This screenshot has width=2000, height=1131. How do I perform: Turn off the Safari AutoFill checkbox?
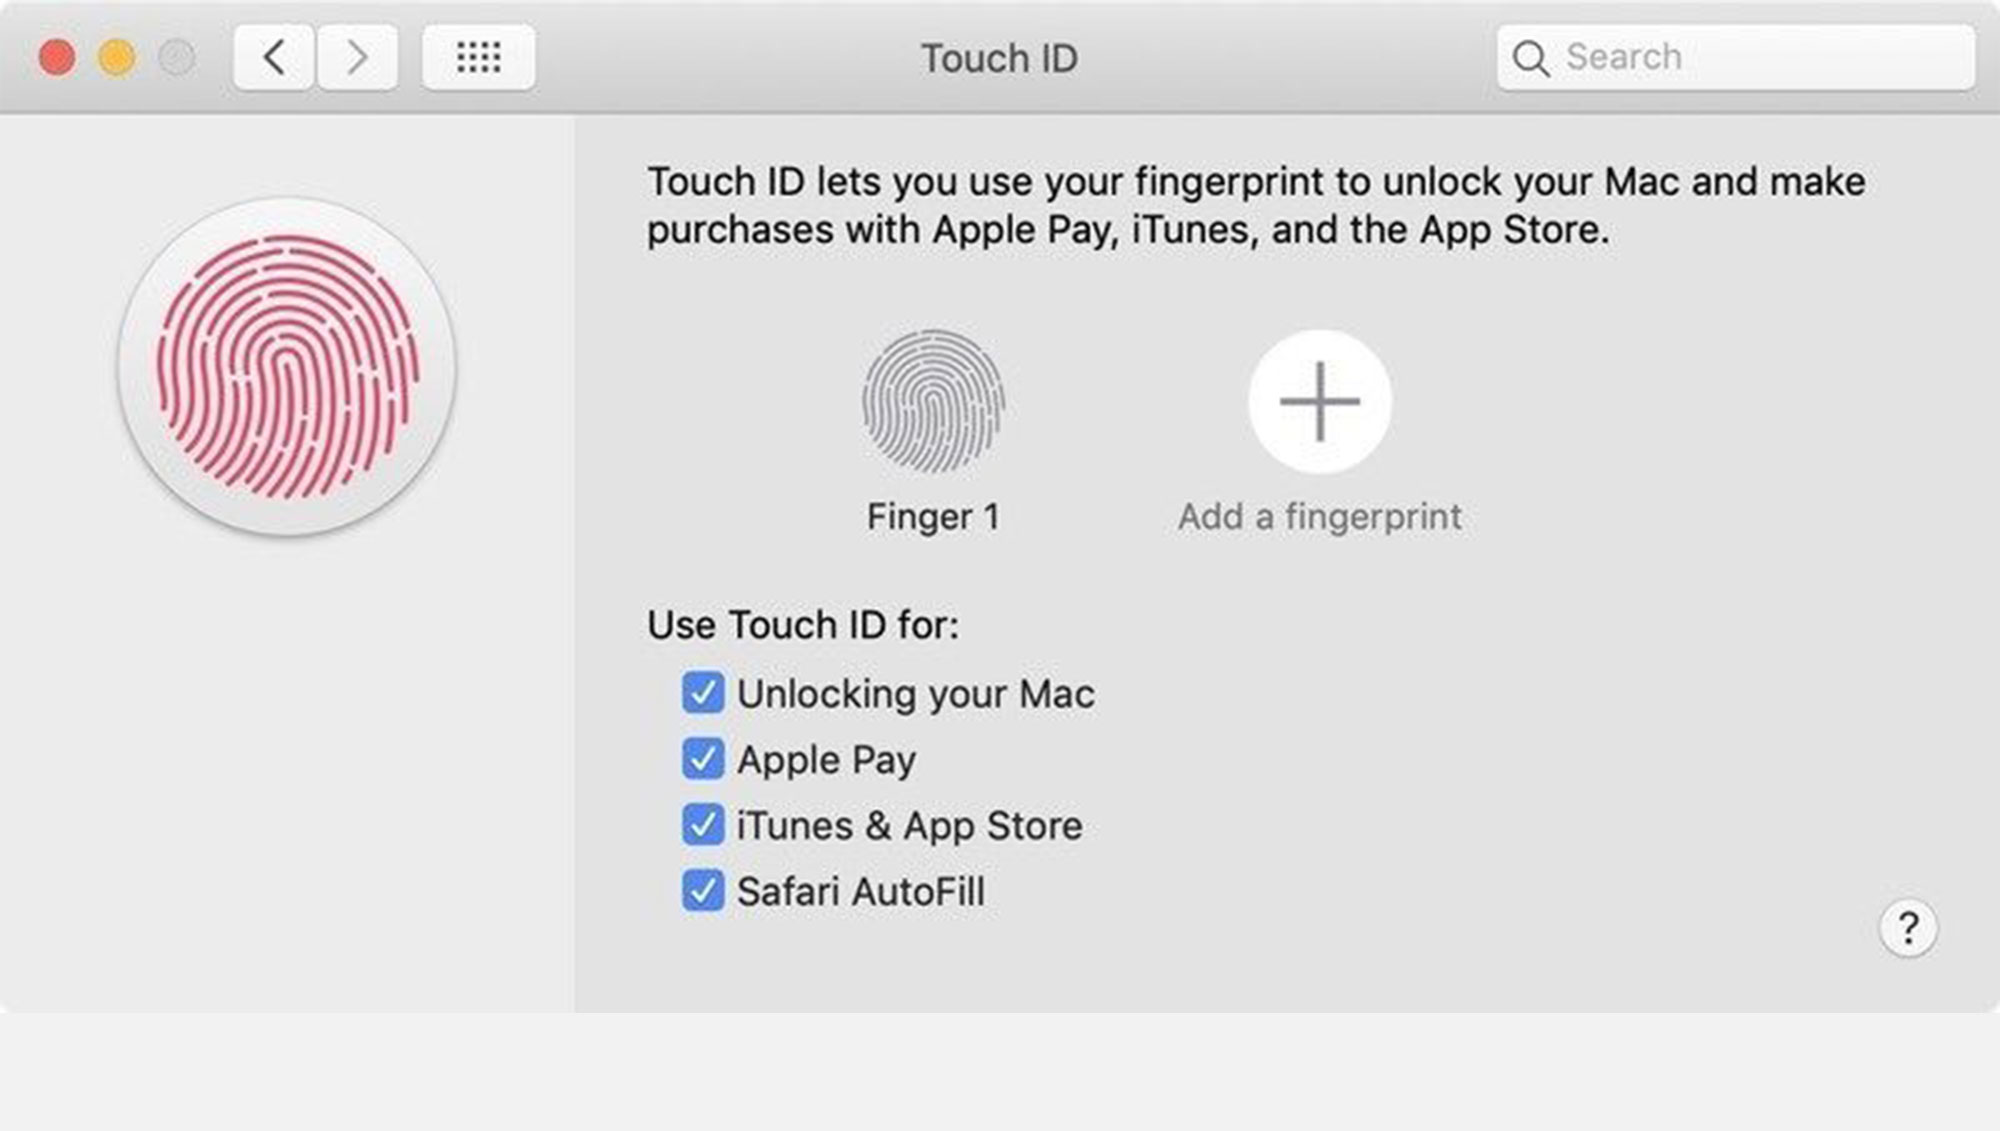pos(703,891)
